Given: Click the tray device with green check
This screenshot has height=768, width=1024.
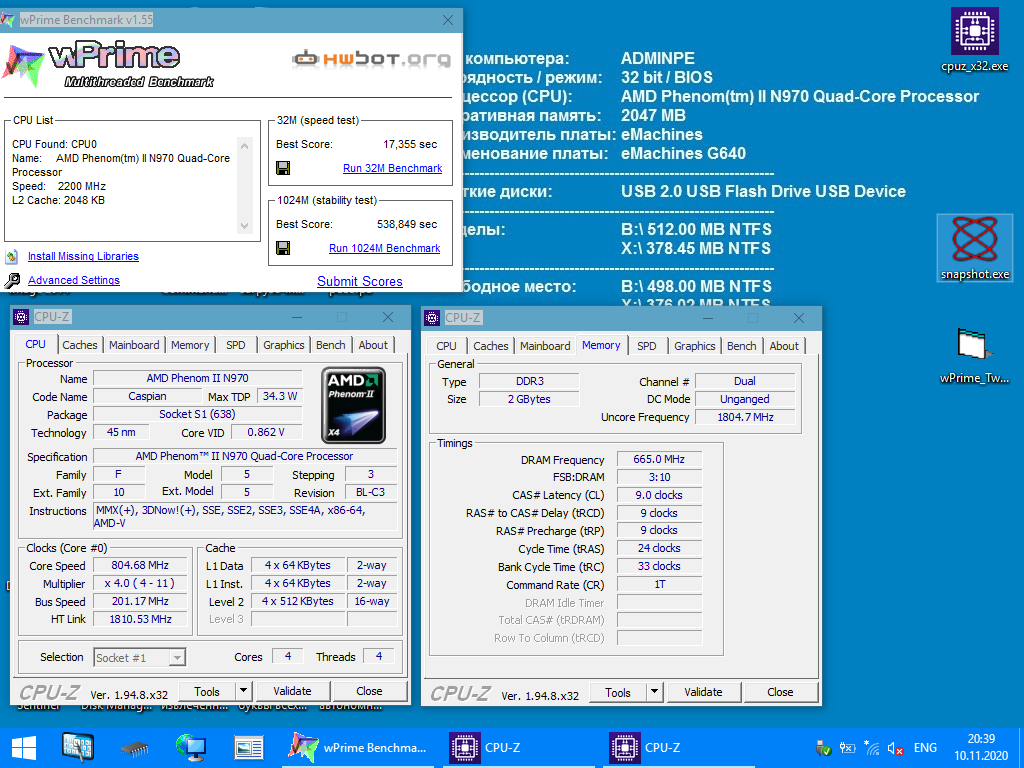Looking at the screenshot, I should tap(824, 748).
